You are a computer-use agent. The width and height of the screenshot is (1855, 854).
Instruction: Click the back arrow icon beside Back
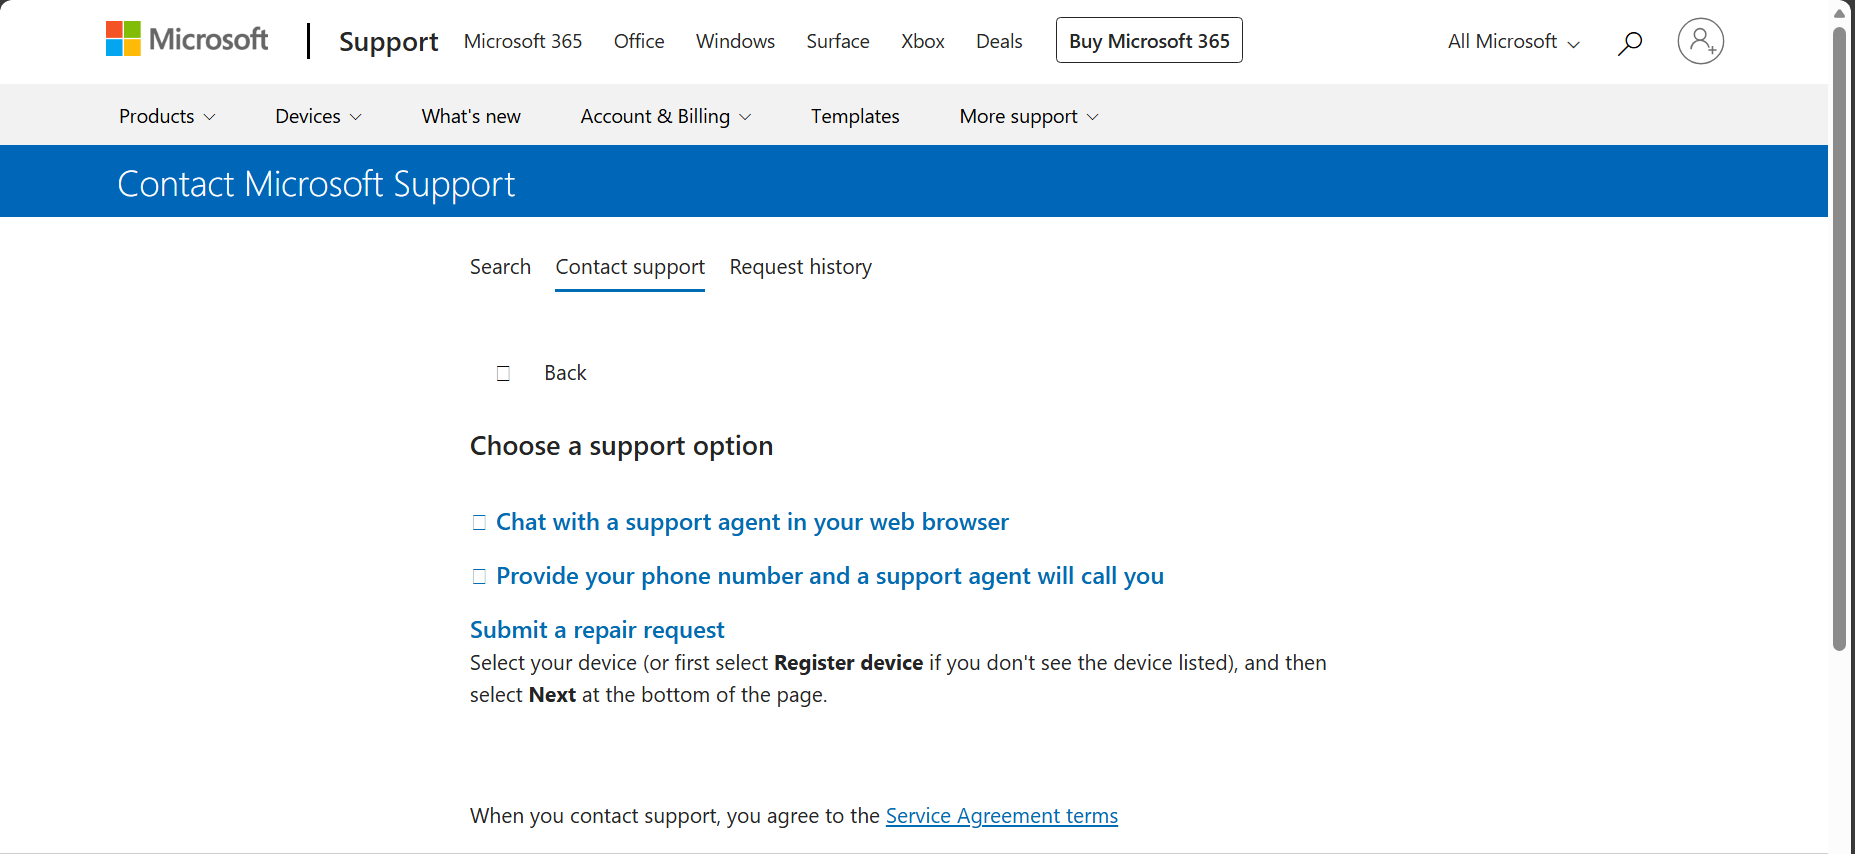[503, 373]
